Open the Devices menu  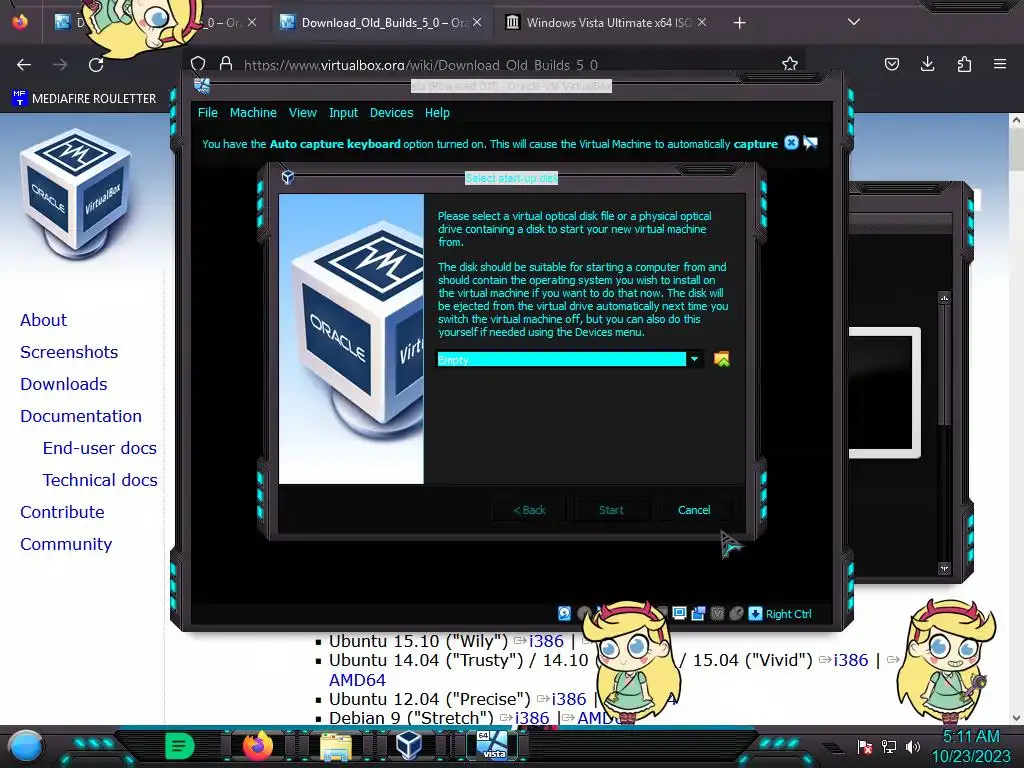pyautogui.click(x=391, y=112)
